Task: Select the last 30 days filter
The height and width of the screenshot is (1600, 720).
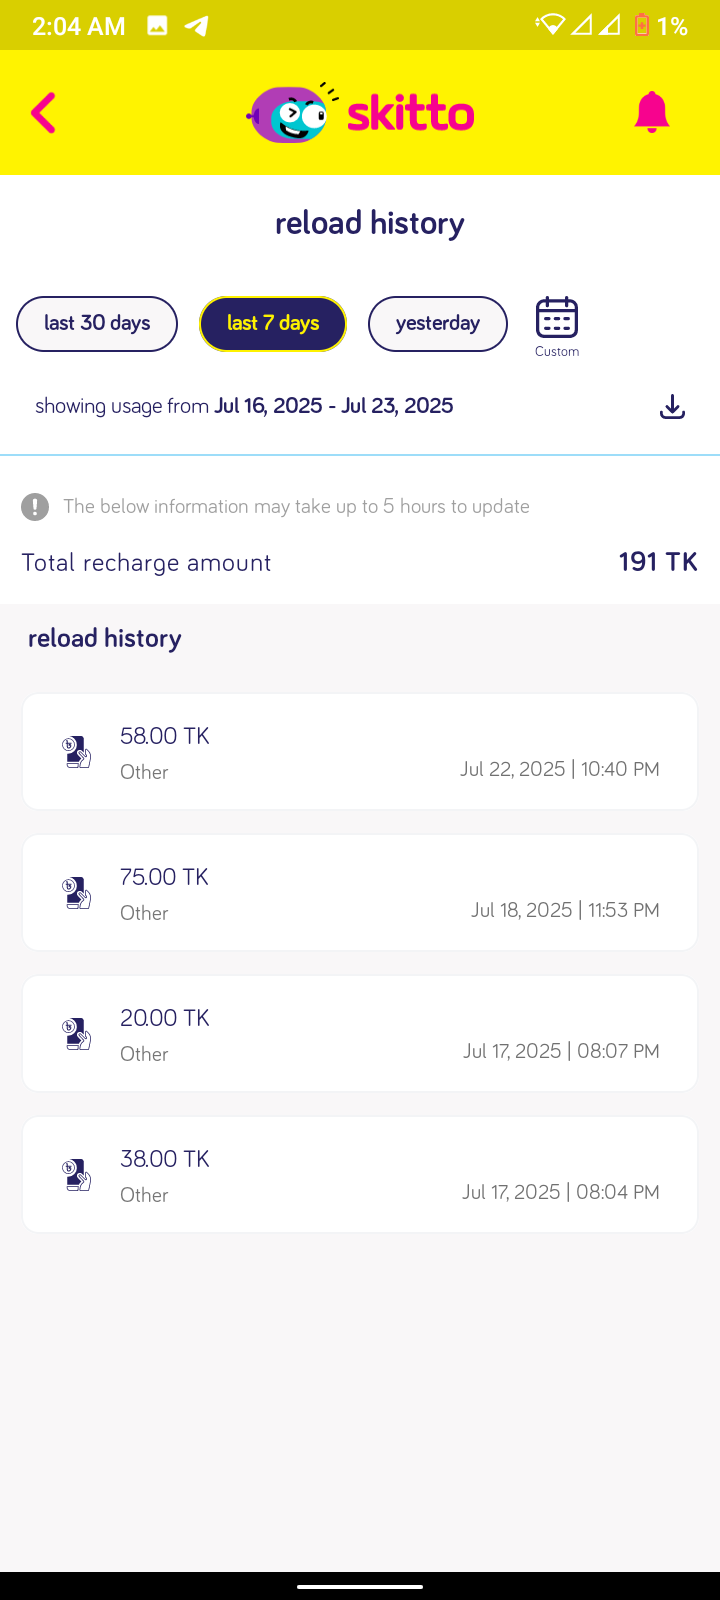Action: point(97,324)
